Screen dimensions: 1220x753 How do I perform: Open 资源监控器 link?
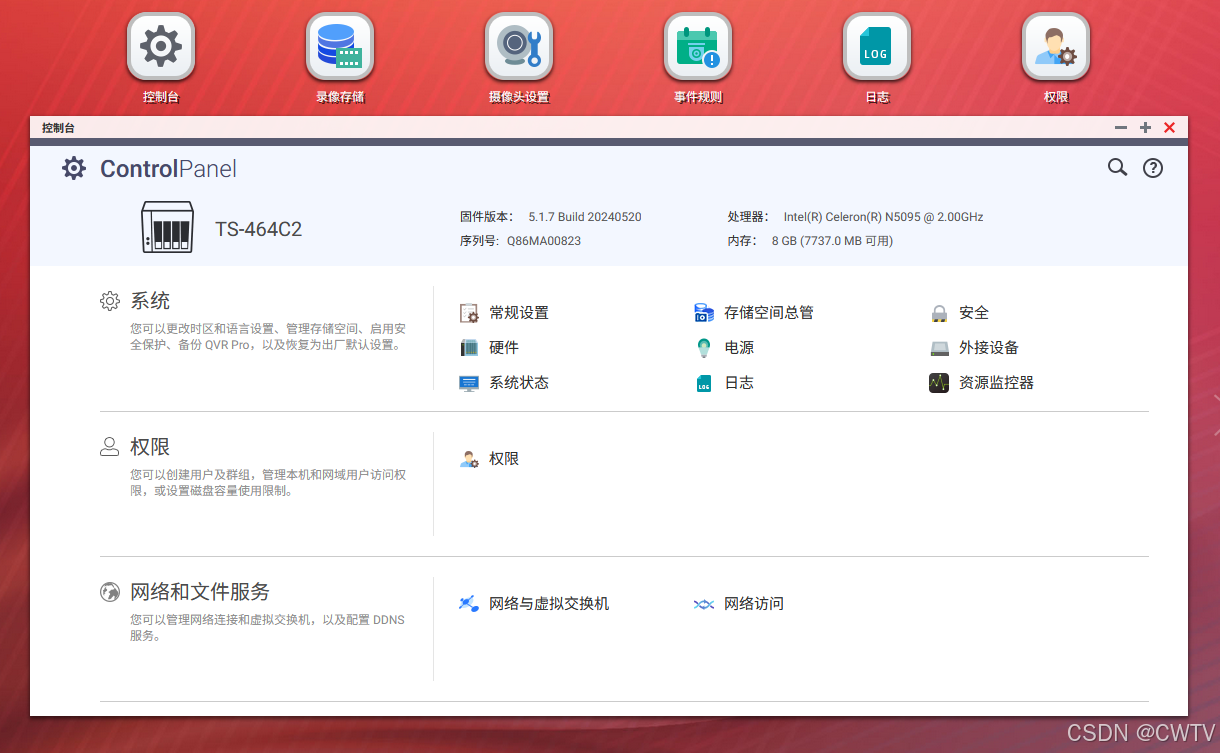coord(996,383)
